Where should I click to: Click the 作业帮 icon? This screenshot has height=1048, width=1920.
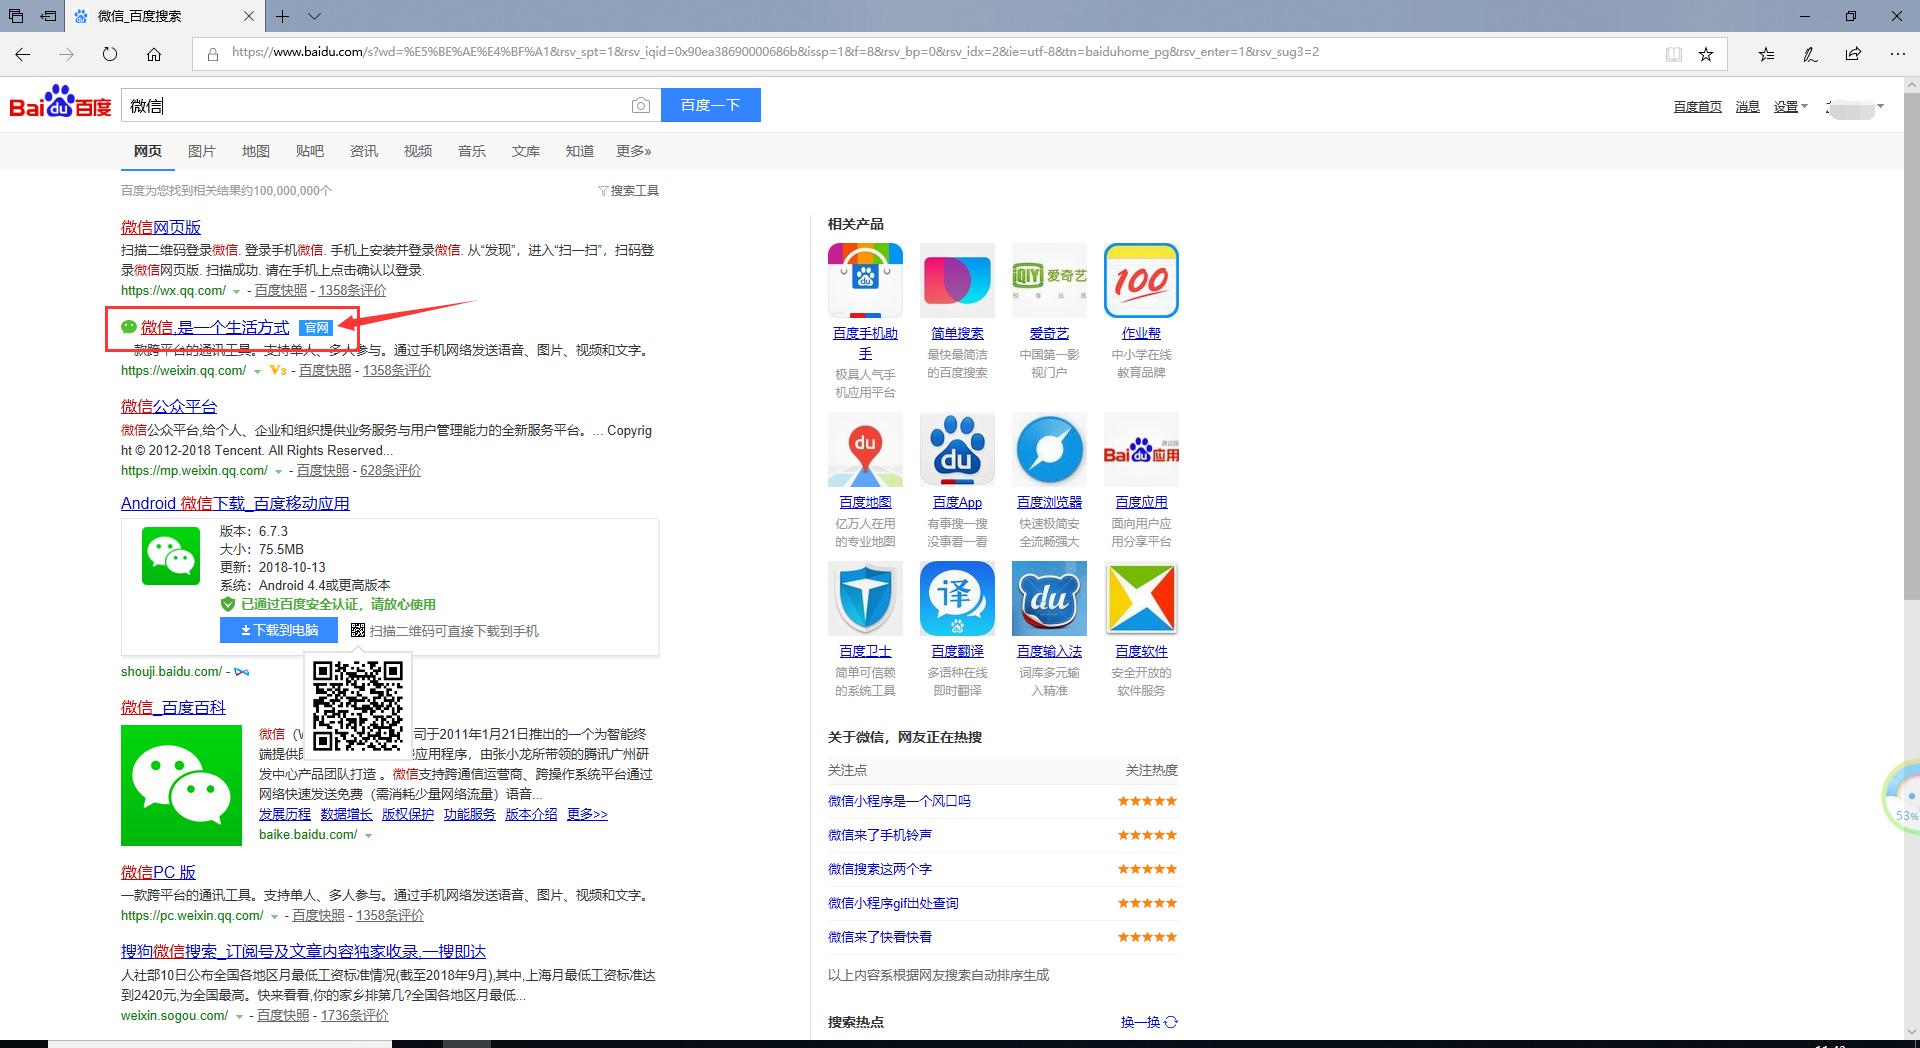(x=1140, y=280)
